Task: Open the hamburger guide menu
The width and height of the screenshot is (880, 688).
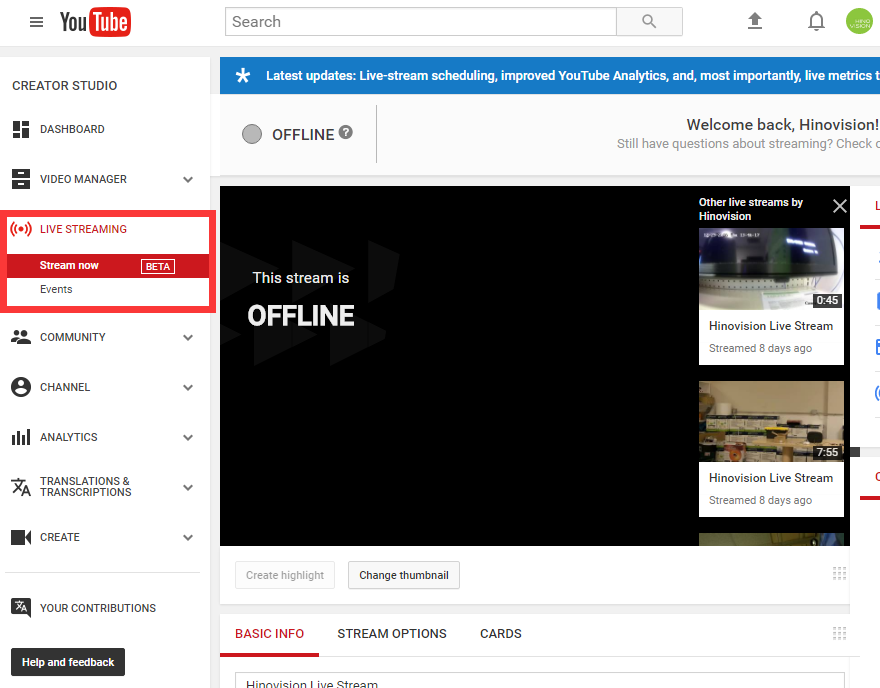Action: click(x=36, y=22)
